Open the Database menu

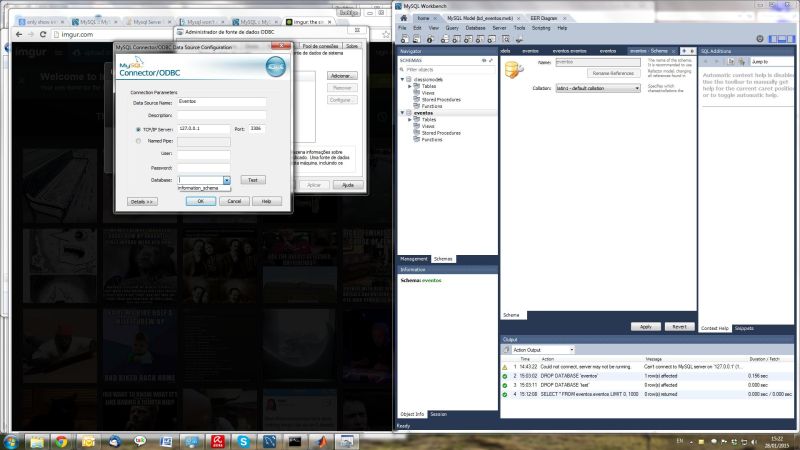(x=475, y=28)
